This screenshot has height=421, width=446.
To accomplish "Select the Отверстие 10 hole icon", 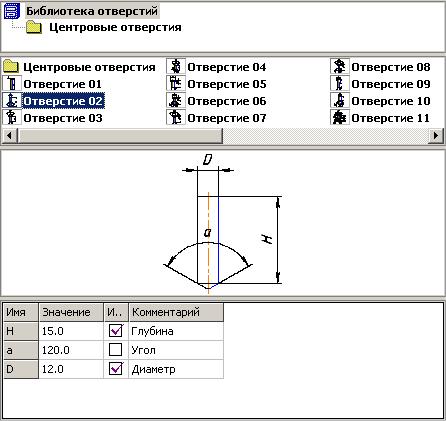I will (x=340, y=101).
